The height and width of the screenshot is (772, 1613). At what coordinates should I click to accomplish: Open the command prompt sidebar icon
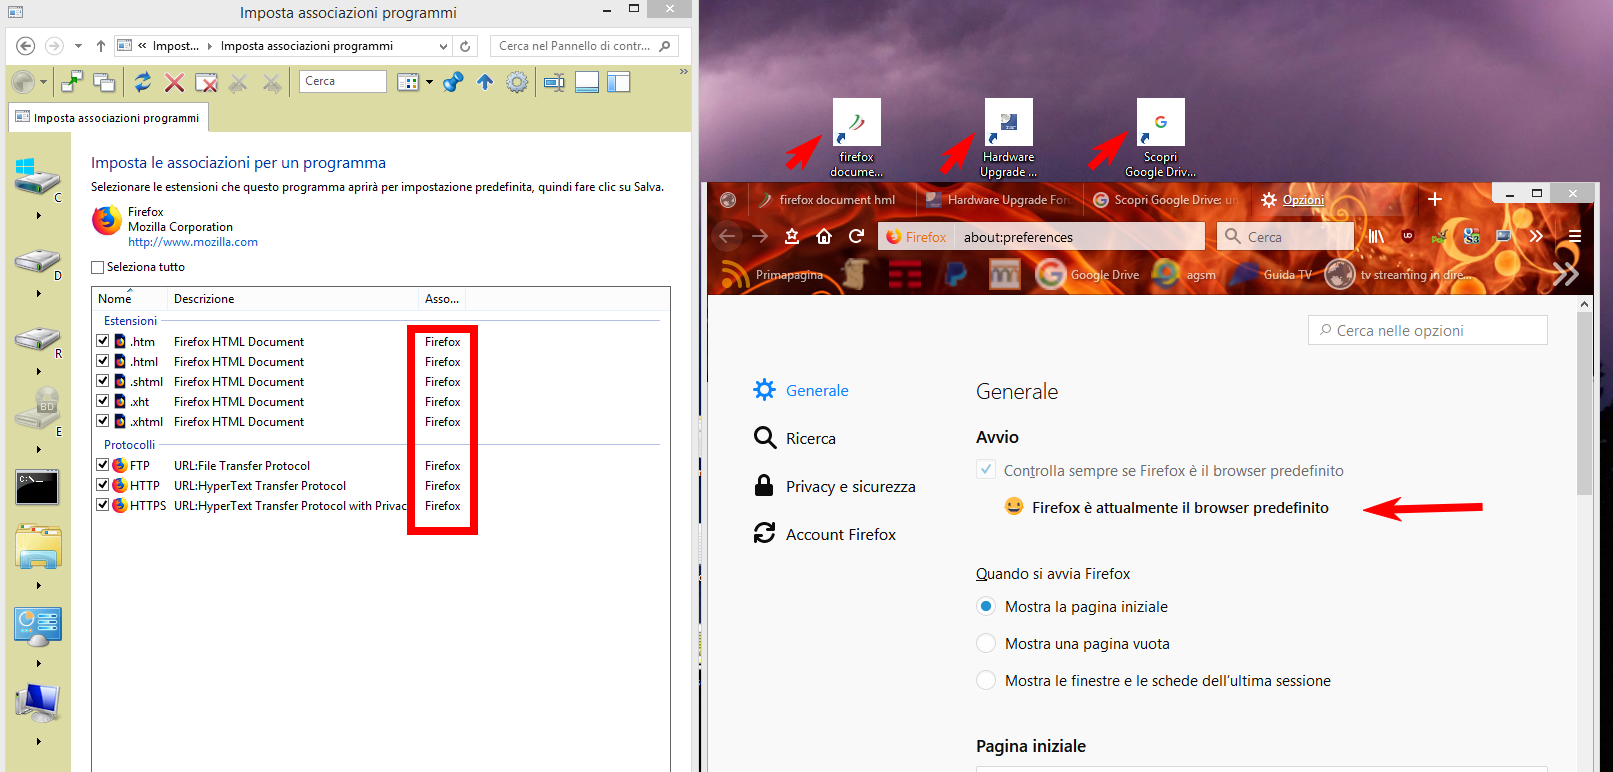37,487
